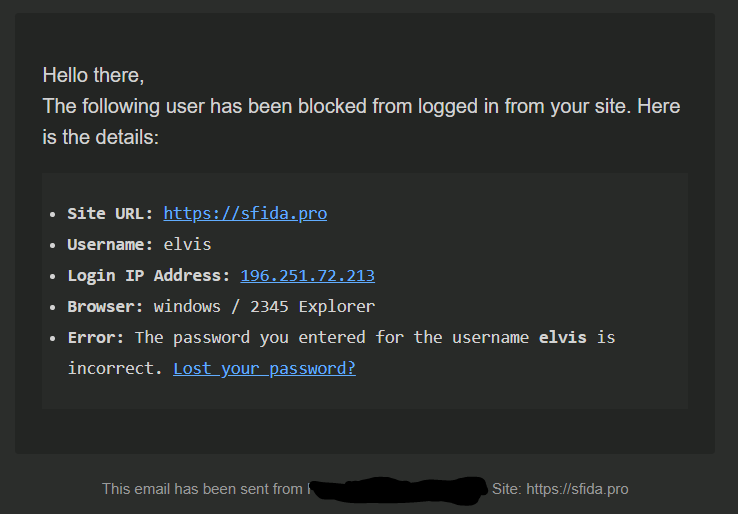
Task: Click the This email has been sent text
Action: [202, 489]
